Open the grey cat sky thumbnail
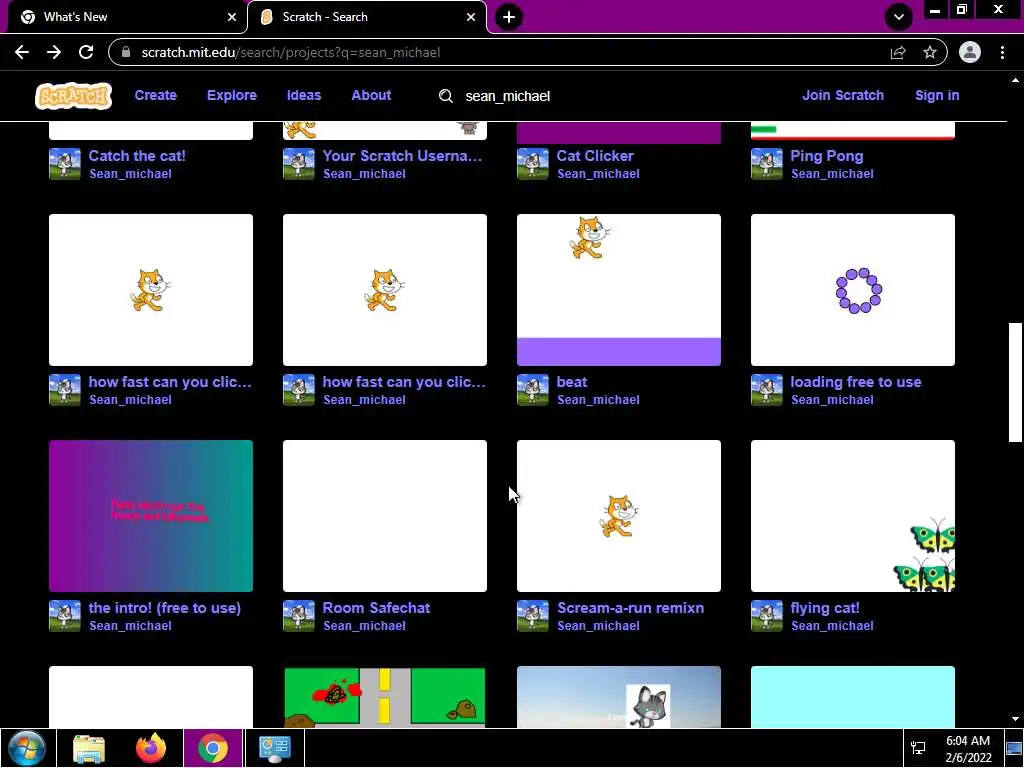 (x=618, y=697)
